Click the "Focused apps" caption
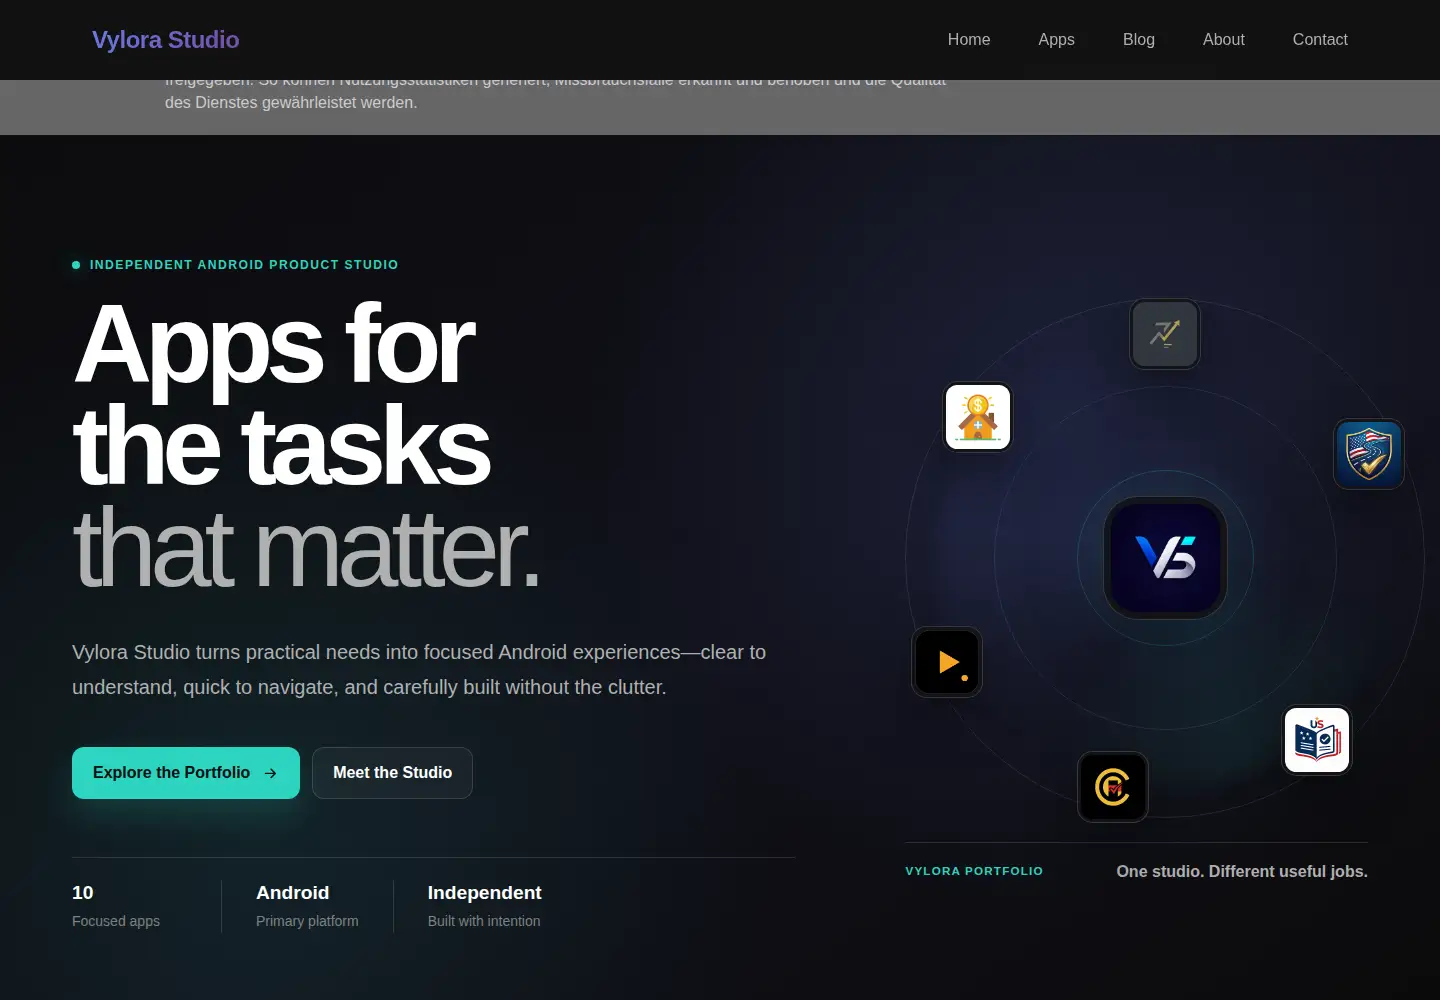1440x1000 pixels. [x=116, y=921]
